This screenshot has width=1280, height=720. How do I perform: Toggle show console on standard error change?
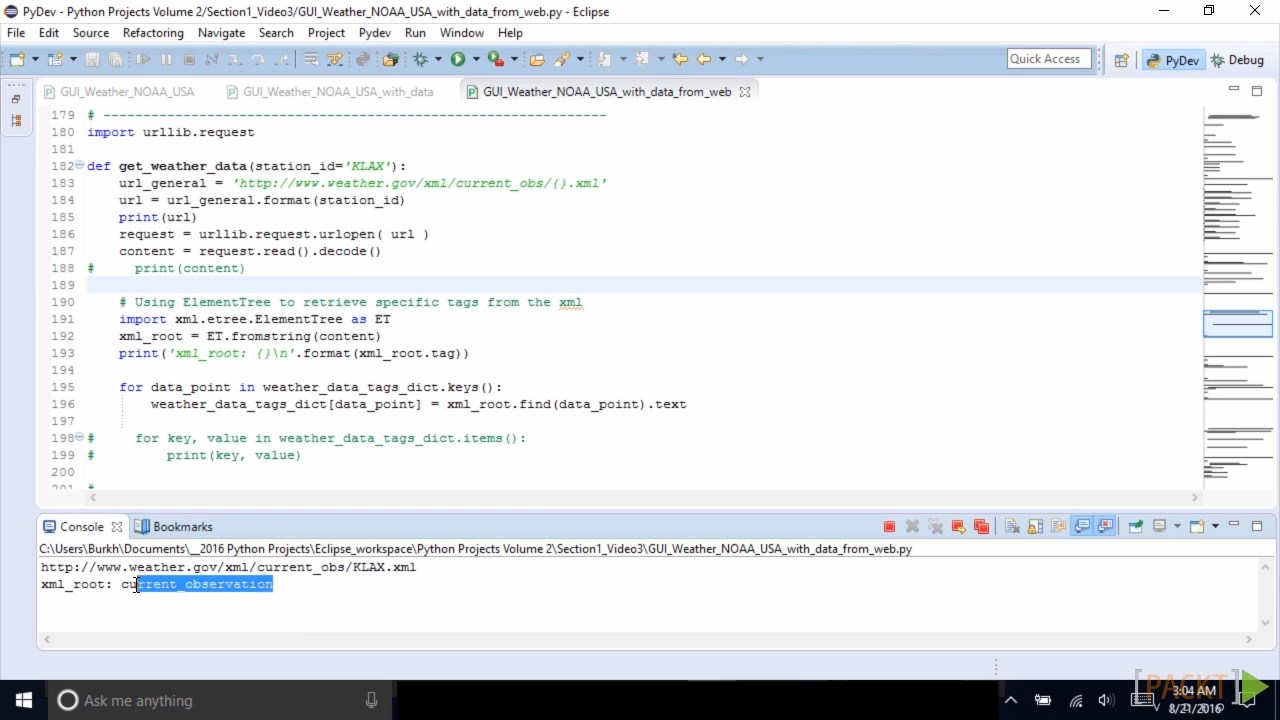pos(1105,526)
